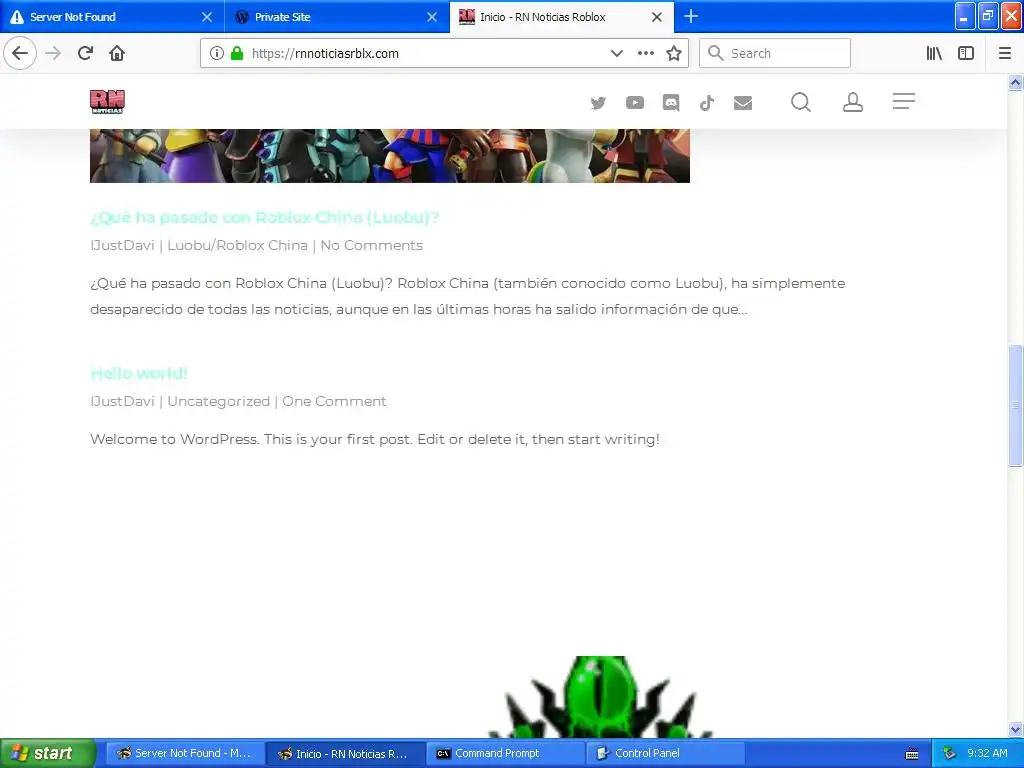This screenshot has height=768, width=1024.
Task: Close the Server Not Found tab
Action: [207, 17]
